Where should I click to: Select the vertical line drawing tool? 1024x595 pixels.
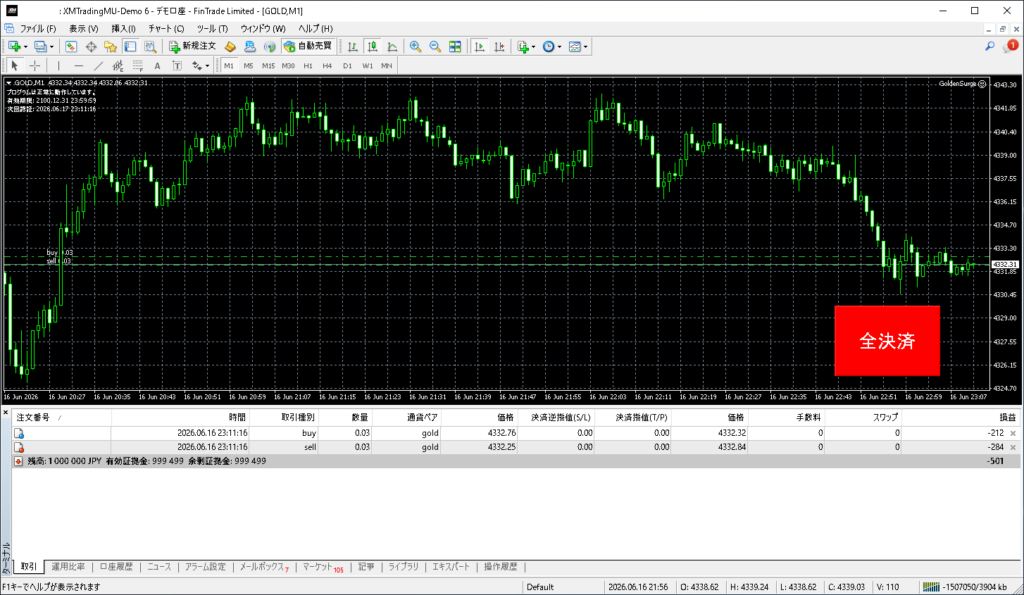pyautogui.click(x=58, y=65)
